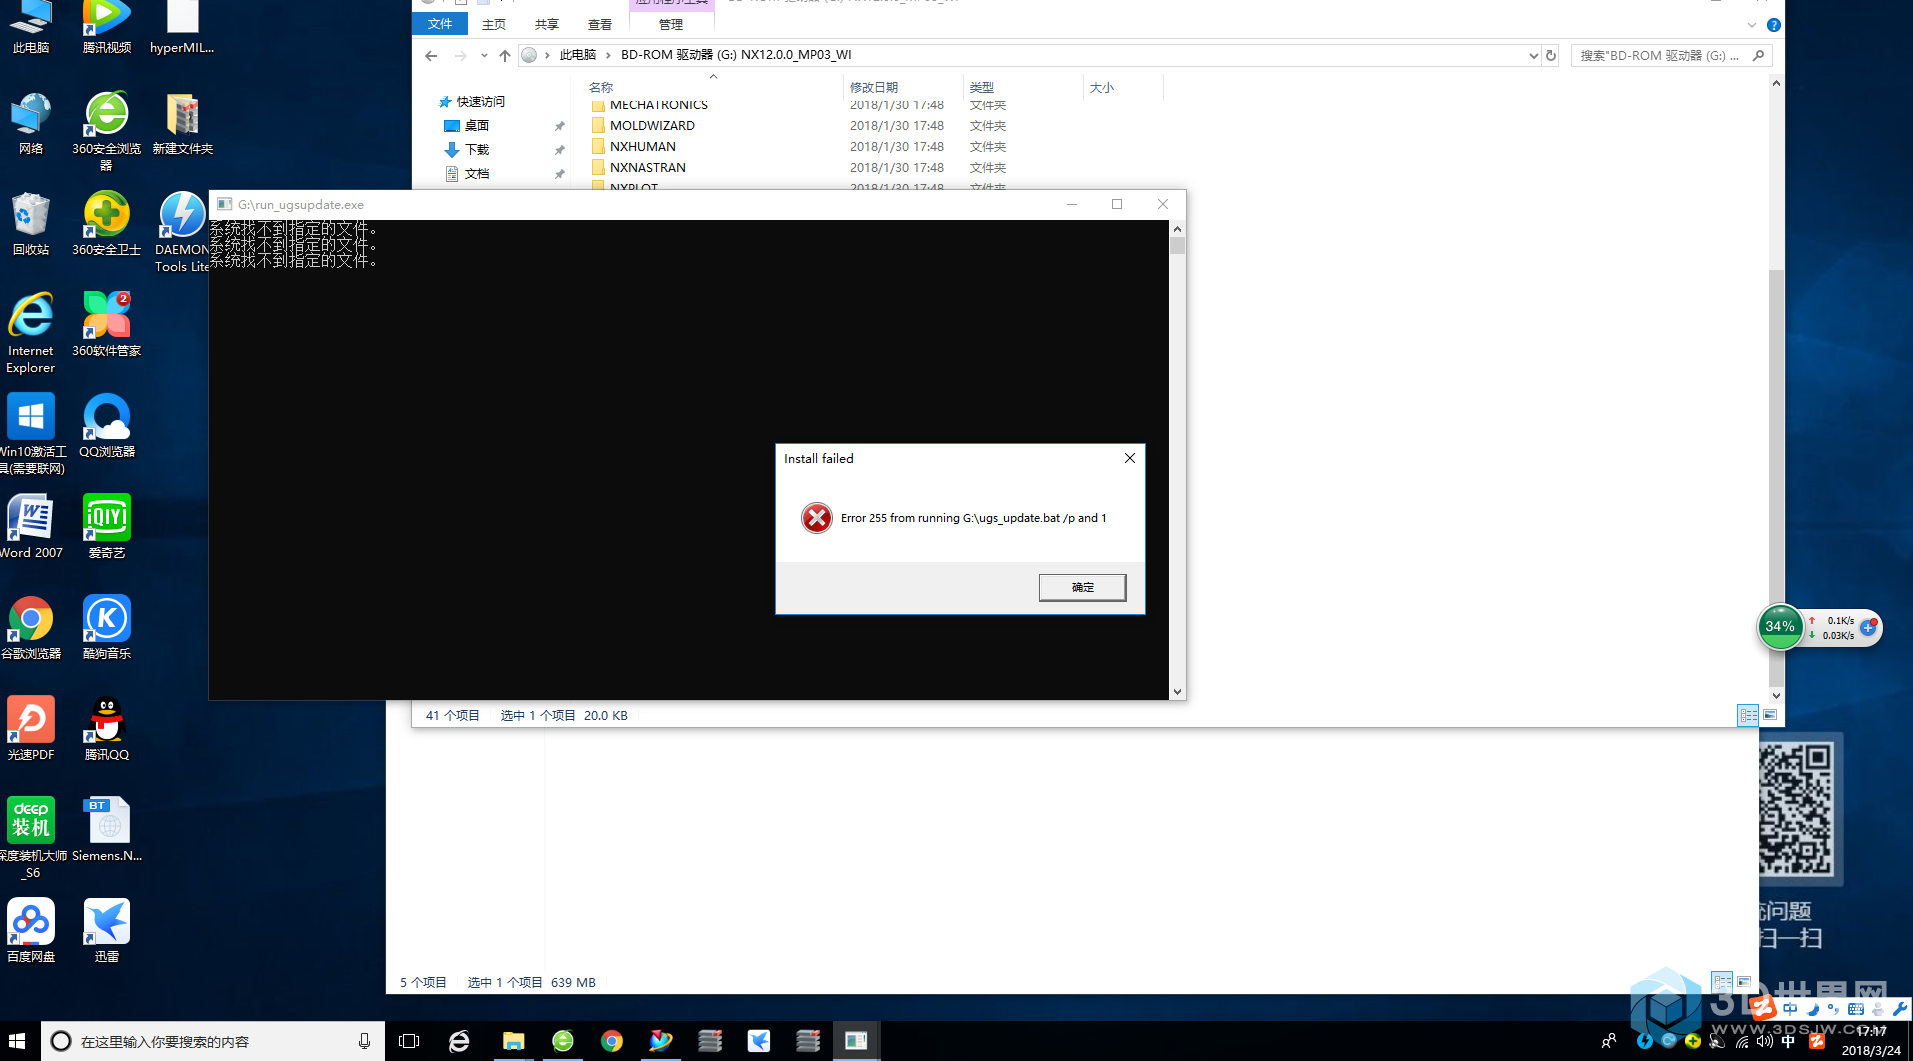Open the 查看 ribbon tab
This screenshot has height=1061, width=1913.
pos(600,24)
